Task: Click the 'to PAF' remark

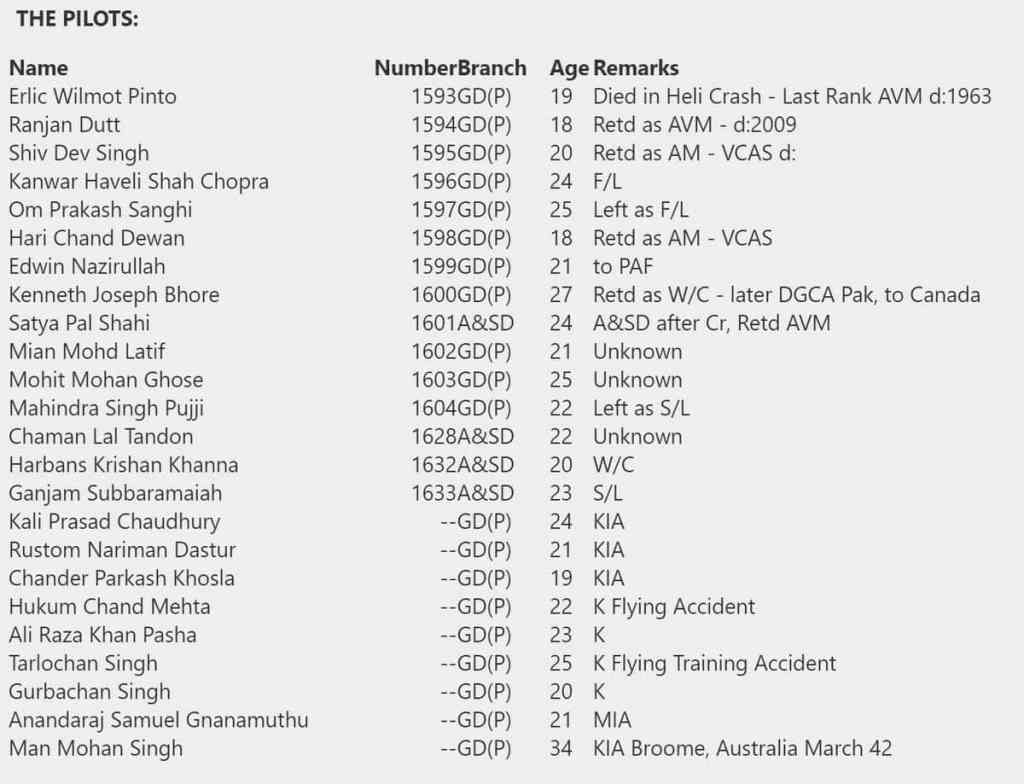Action: 622,267
